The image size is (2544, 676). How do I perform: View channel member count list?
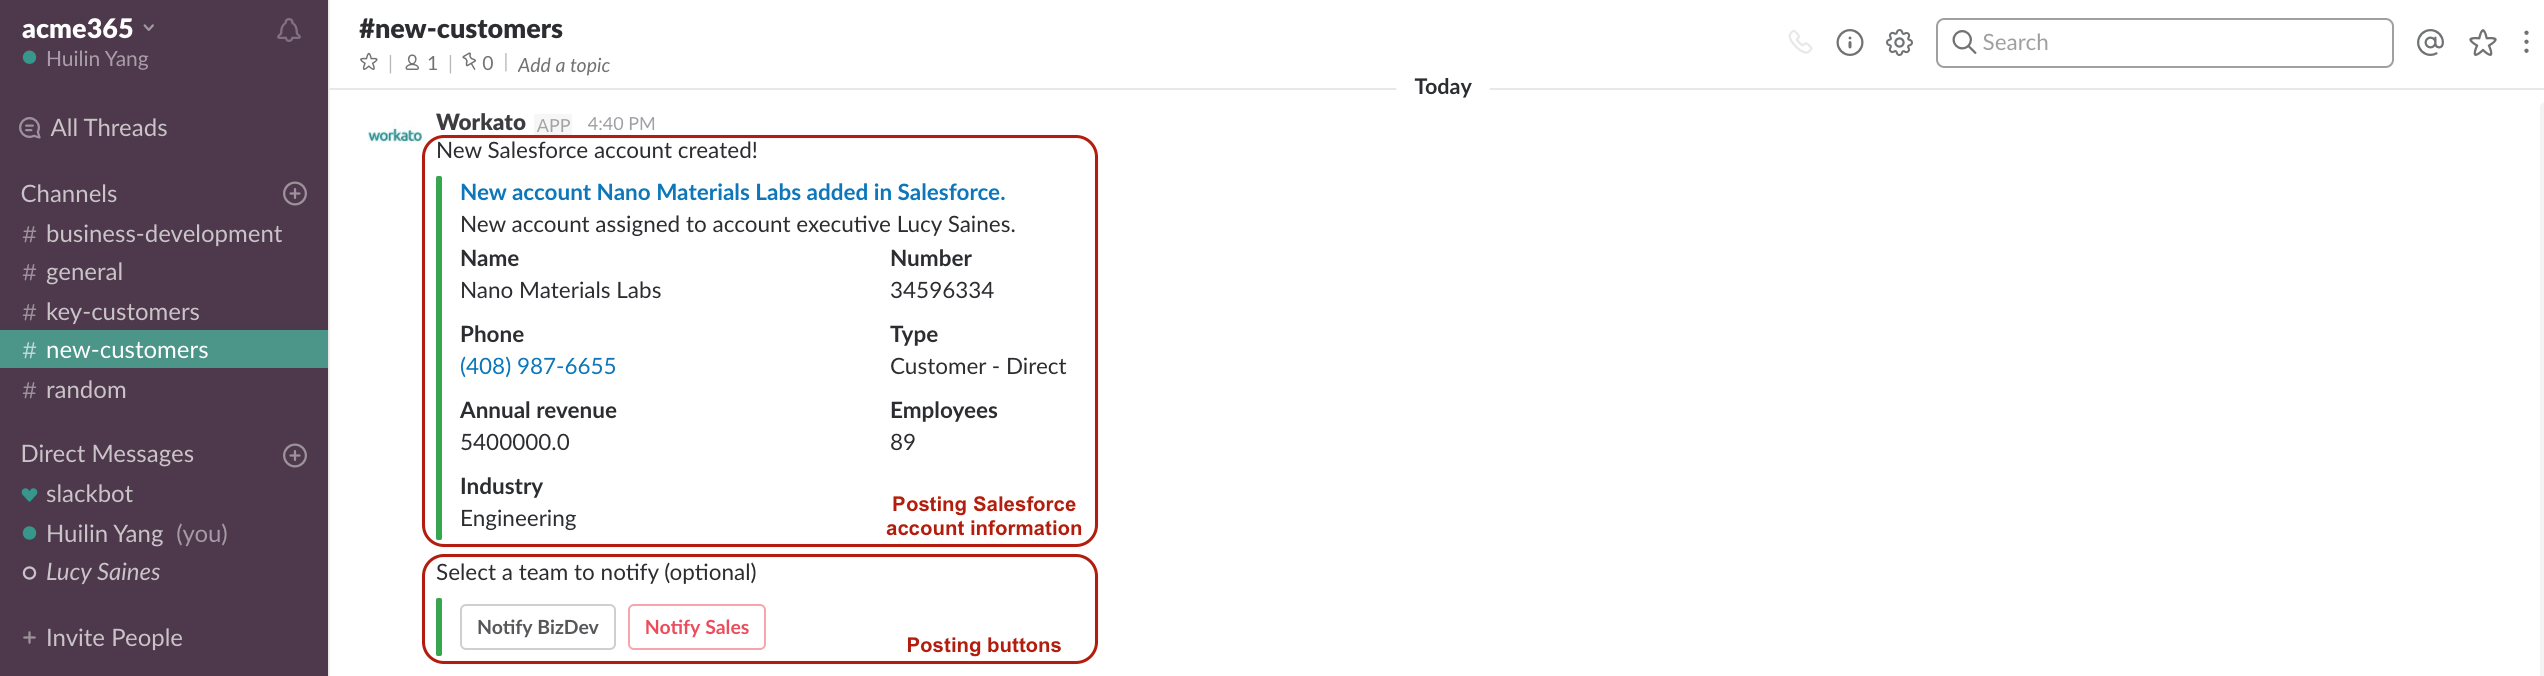(421, 62)
